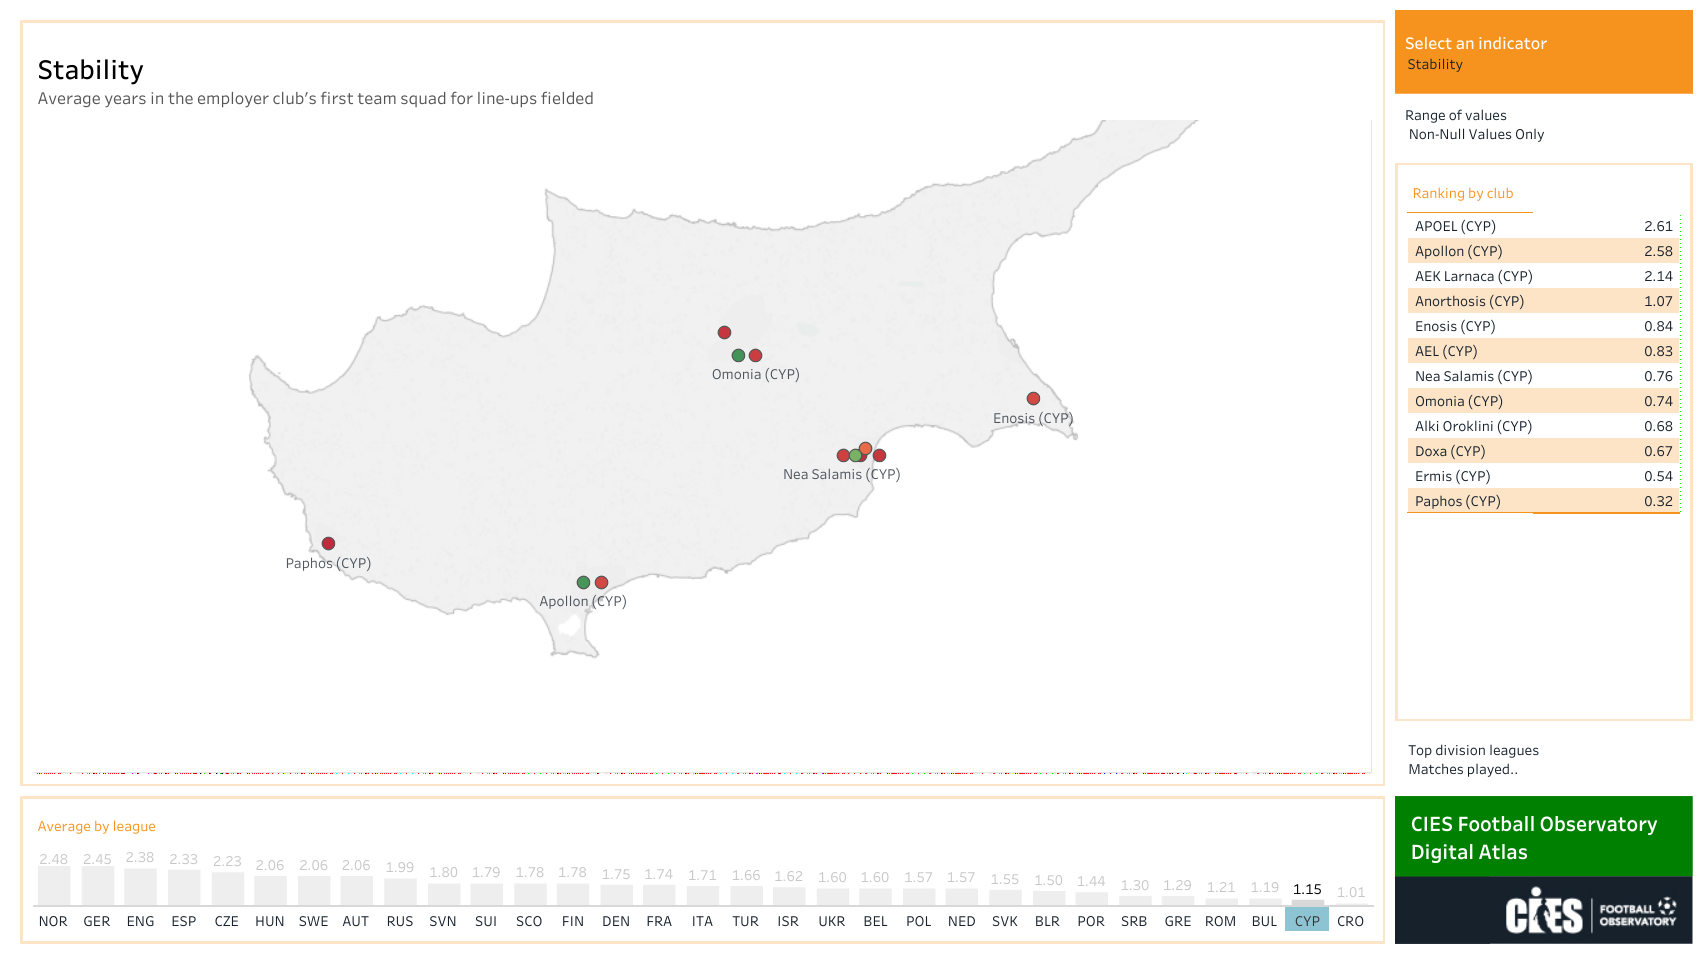
Task: Select the DEN league bar
Action: 616,895
